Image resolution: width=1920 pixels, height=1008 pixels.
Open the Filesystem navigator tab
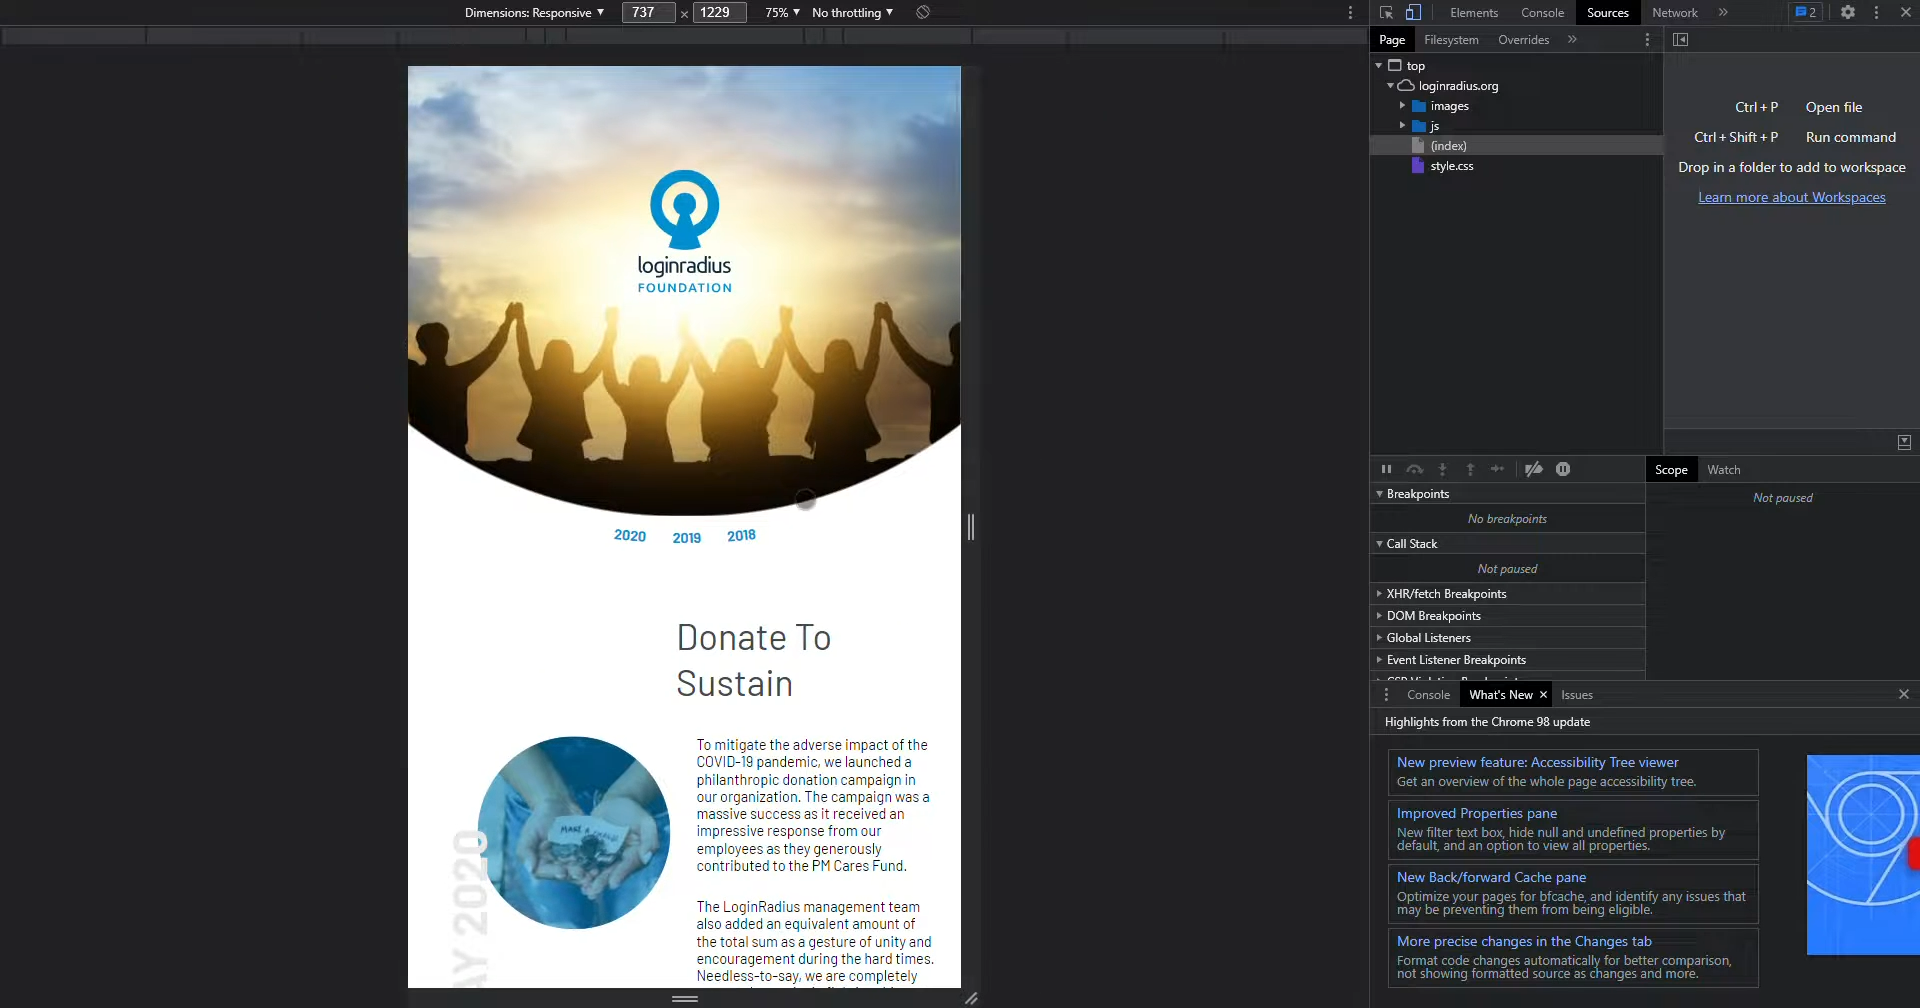click(x=1451, y=40)
